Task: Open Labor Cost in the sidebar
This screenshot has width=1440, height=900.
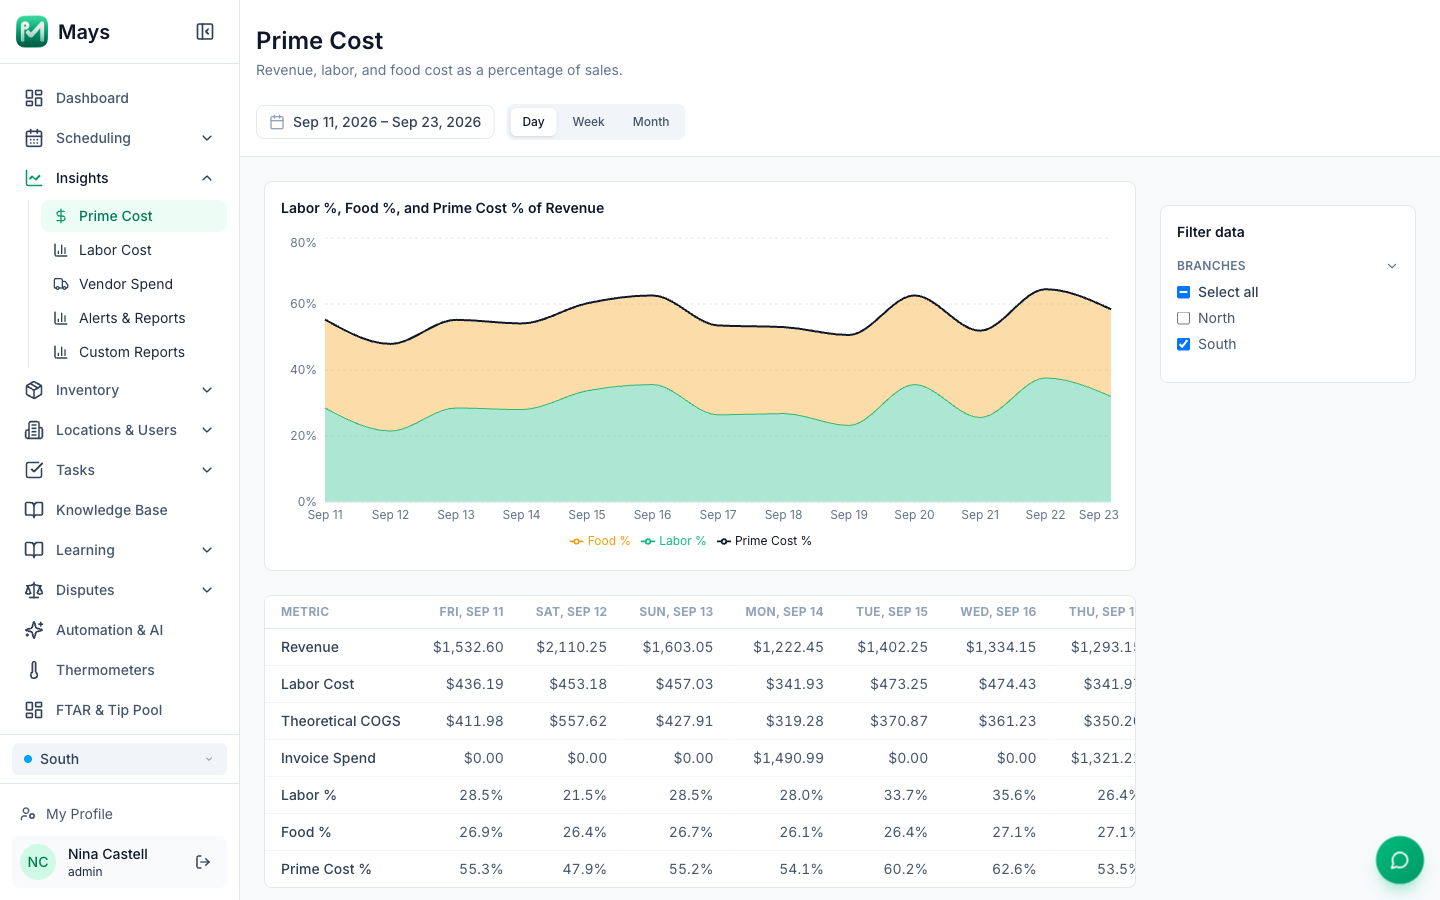Action: 134,250
